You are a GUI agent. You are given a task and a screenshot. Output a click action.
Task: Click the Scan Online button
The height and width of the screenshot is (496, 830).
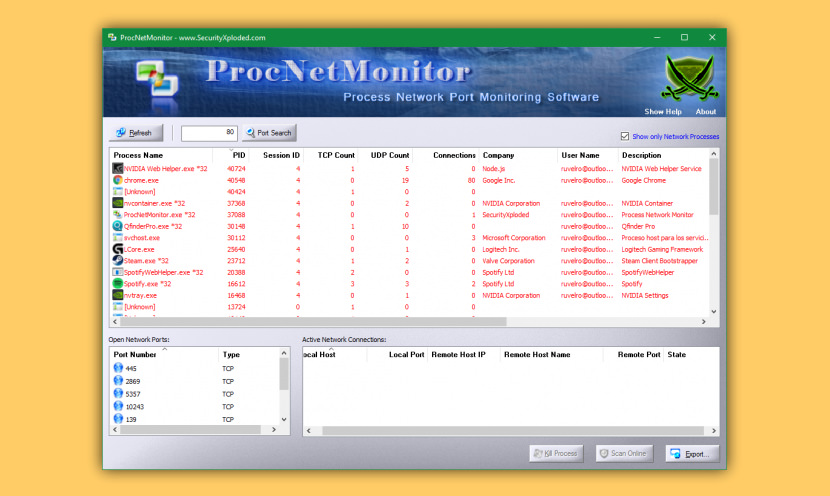pyautogui.click(x=624, y=454)
